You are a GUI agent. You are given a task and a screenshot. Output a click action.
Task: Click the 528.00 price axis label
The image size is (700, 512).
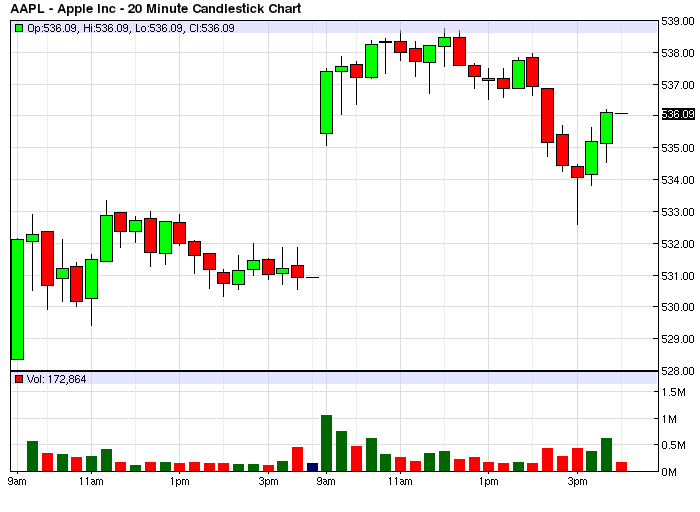tap(678, 371)
